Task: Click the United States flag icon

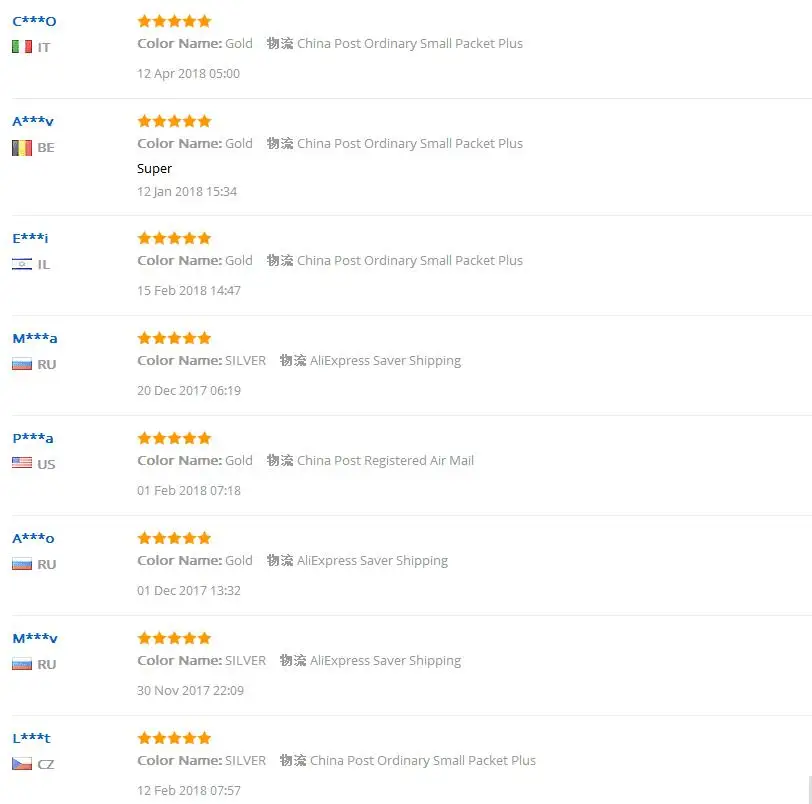Action: pyautogui.click(x=22, y=463)
